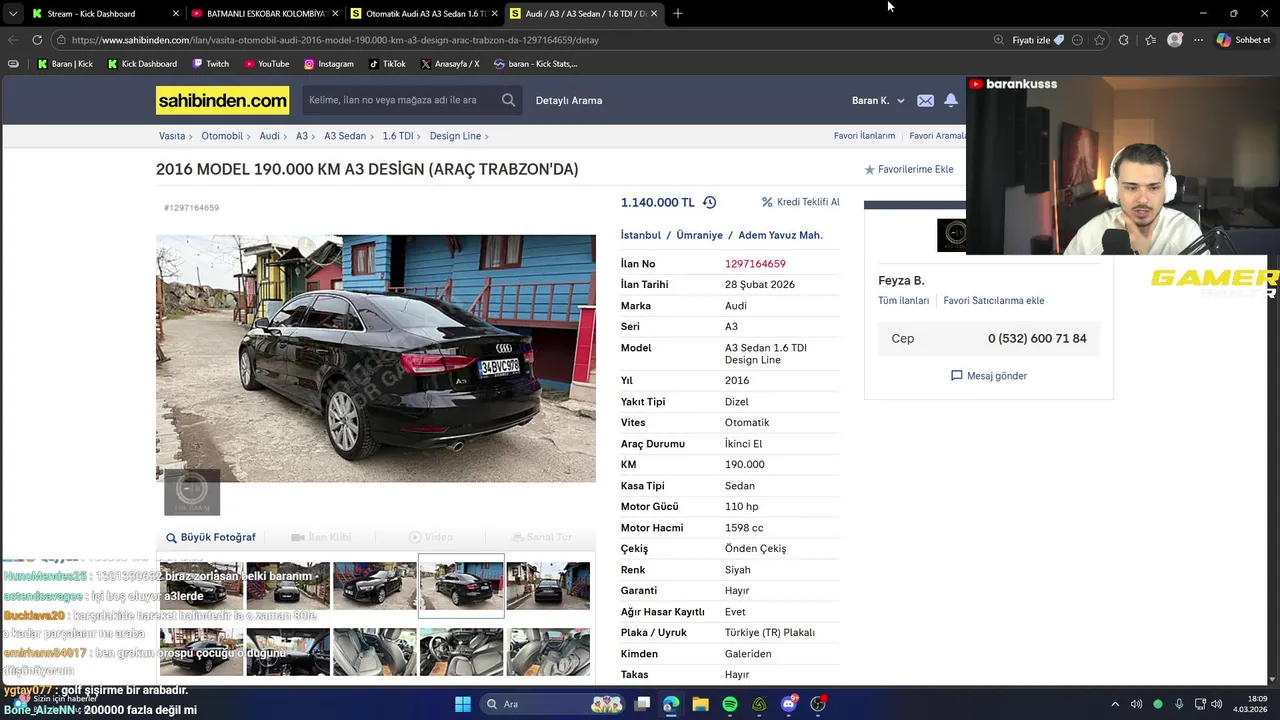
Task: Open the YouTube bookmark
Action: coord(267,64)
